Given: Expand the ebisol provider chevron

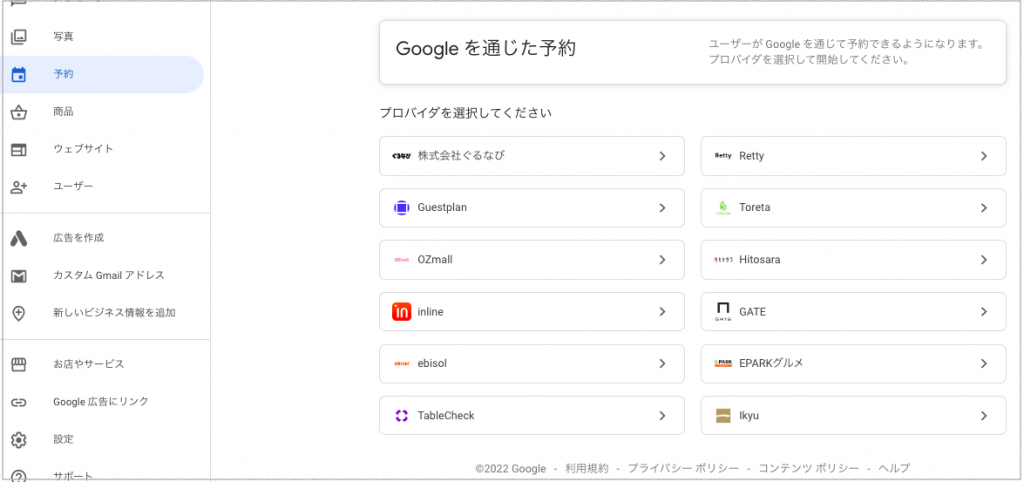Looking at the screenshot, I should [x=662, y=364].
